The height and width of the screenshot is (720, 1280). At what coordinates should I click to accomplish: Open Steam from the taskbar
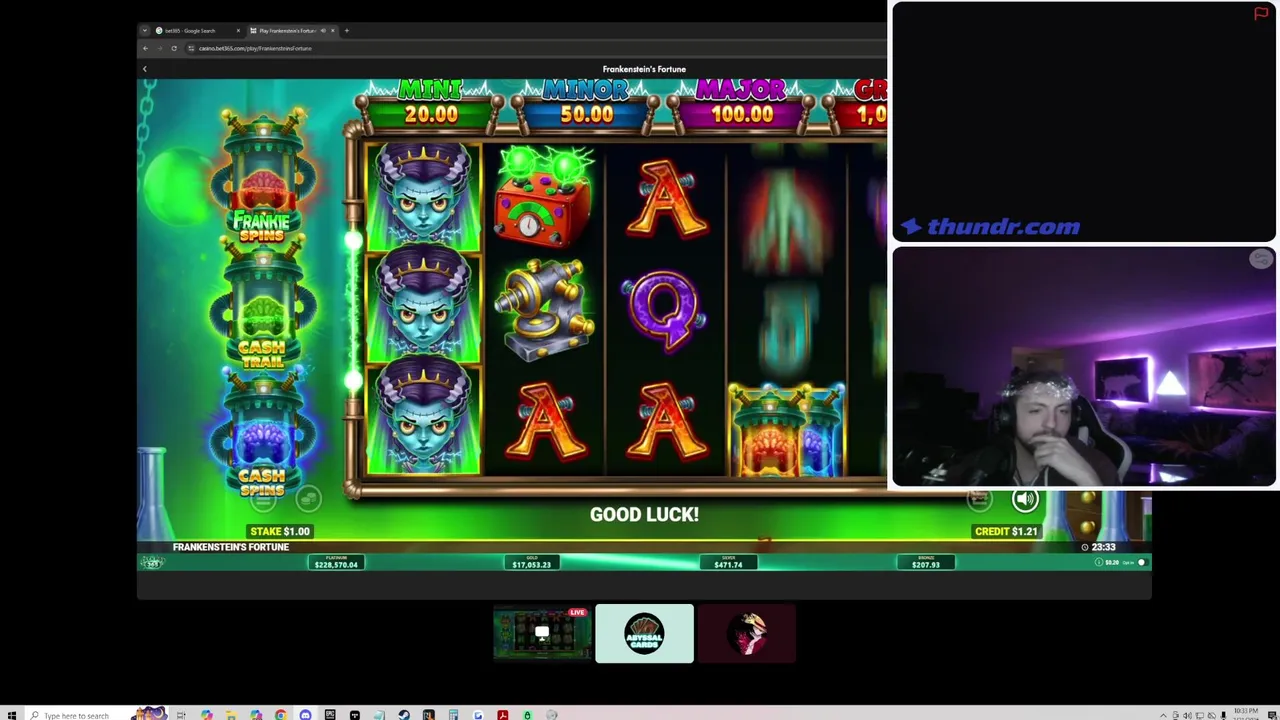point(404,715)
